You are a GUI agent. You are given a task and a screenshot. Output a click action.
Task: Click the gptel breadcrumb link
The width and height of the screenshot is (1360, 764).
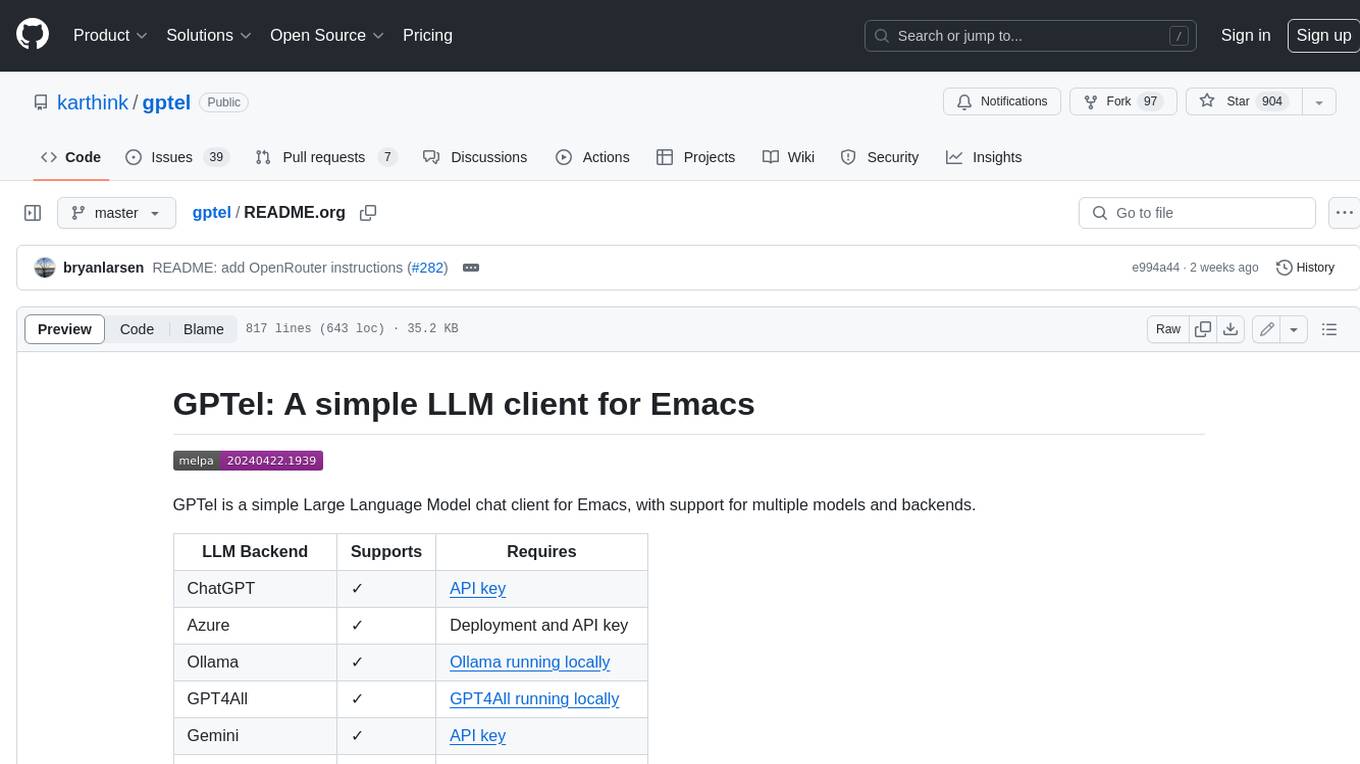[x=211, y=212]
